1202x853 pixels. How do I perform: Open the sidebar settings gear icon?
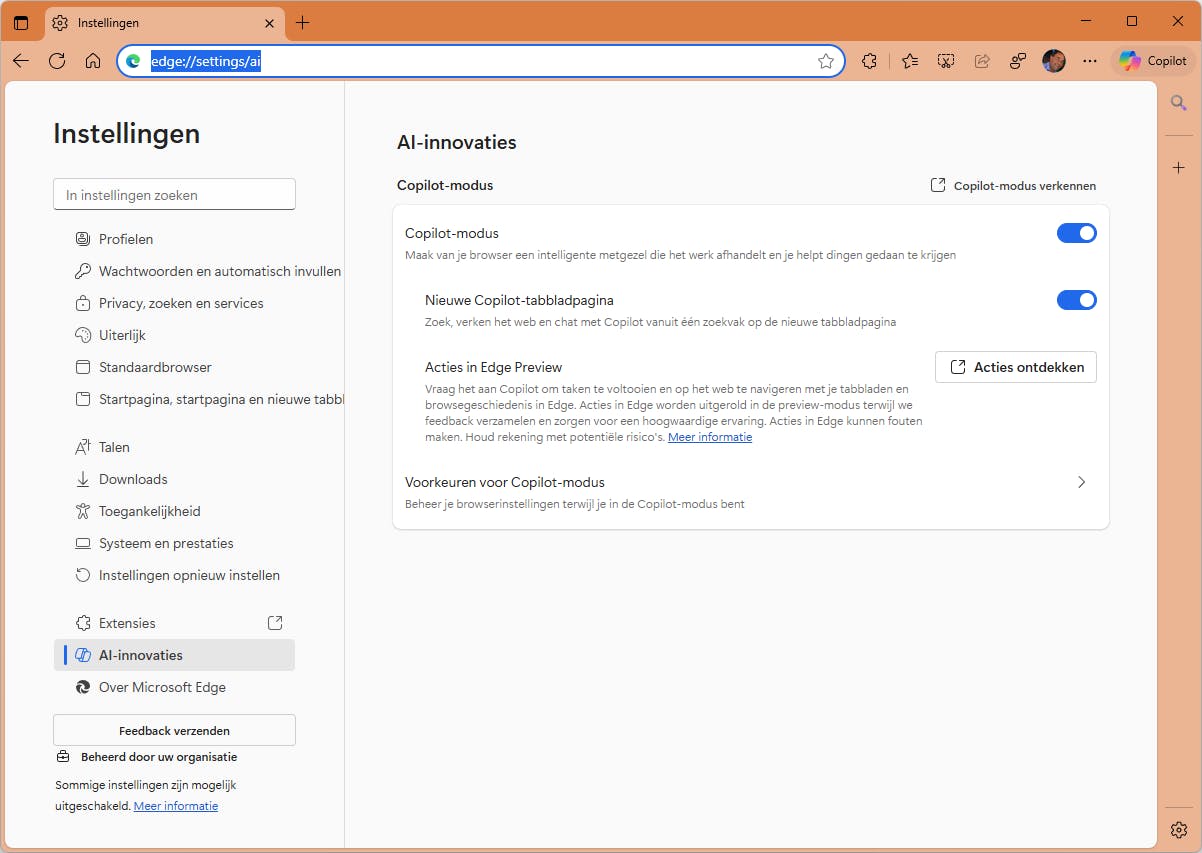[1179, 830]
